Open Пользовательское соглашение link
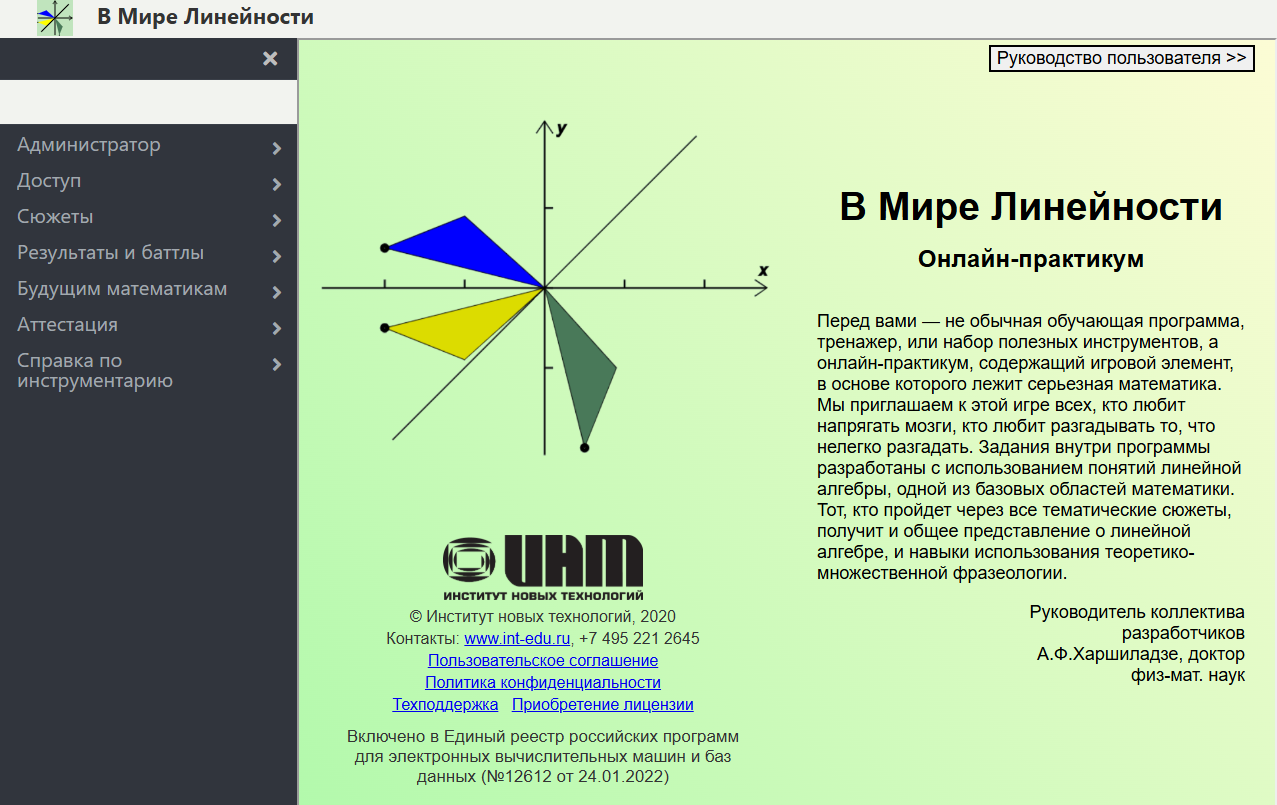Image resolution: width=1277 pixels, height=805 pixels. 543,660
